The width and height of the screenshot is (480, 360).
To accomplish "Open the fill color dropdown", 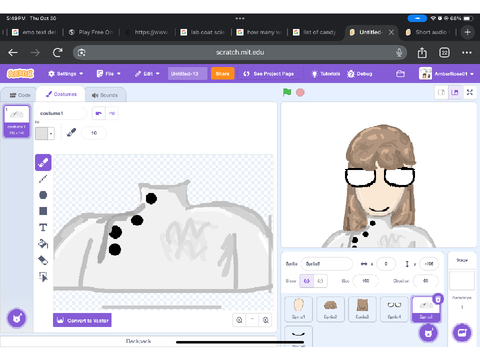I will point(45,133).
